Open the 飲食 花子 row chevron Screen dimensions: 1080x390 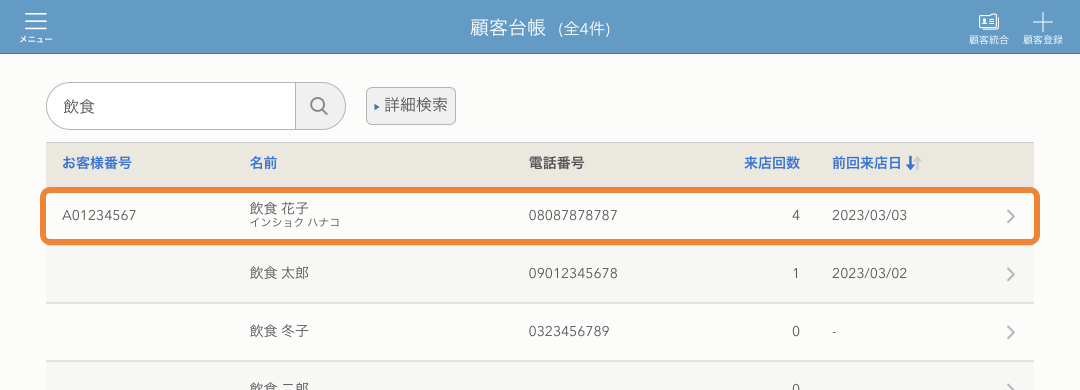[1010, 216]
